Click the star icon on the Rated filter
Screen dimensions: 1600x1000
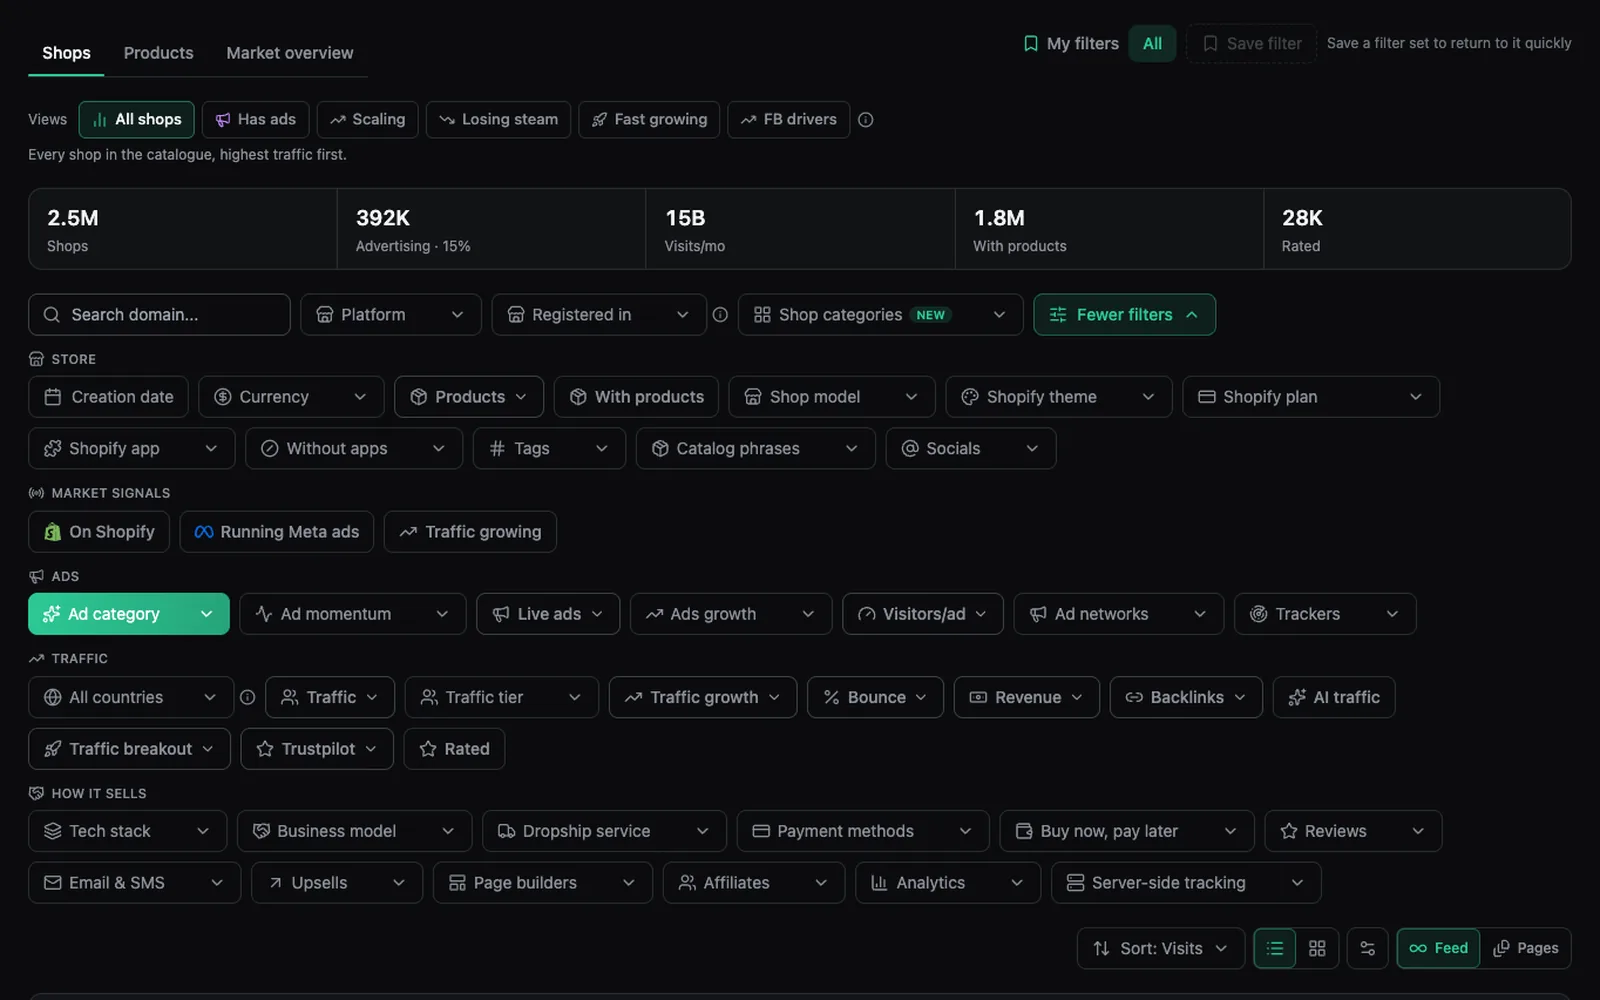(x=428, y=749)
